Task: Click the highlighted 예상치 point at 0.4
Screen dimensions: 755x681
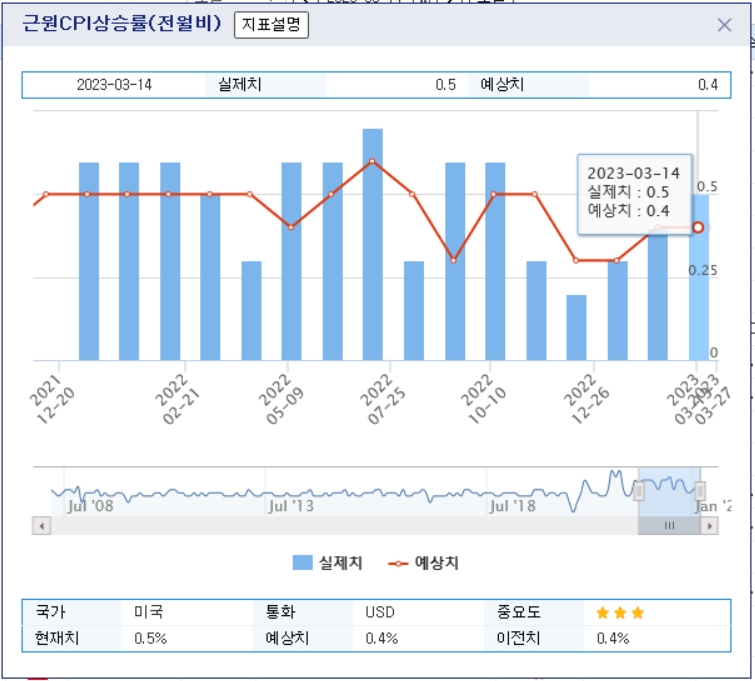Action: [x=698, y=227]
